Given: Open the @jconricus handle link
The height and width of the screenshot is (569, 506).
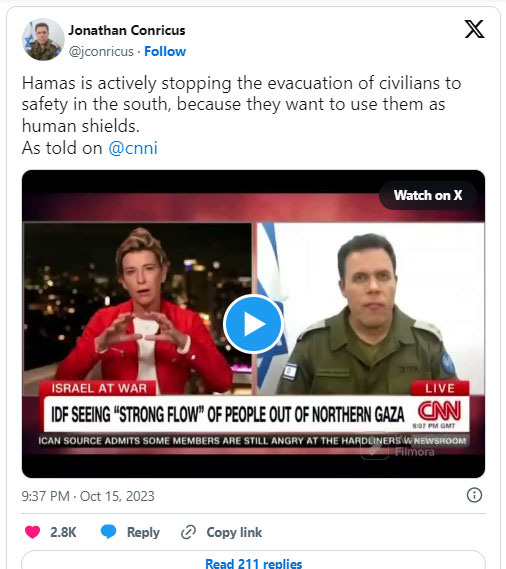Looking at the screenshot, I should point(101,52).
